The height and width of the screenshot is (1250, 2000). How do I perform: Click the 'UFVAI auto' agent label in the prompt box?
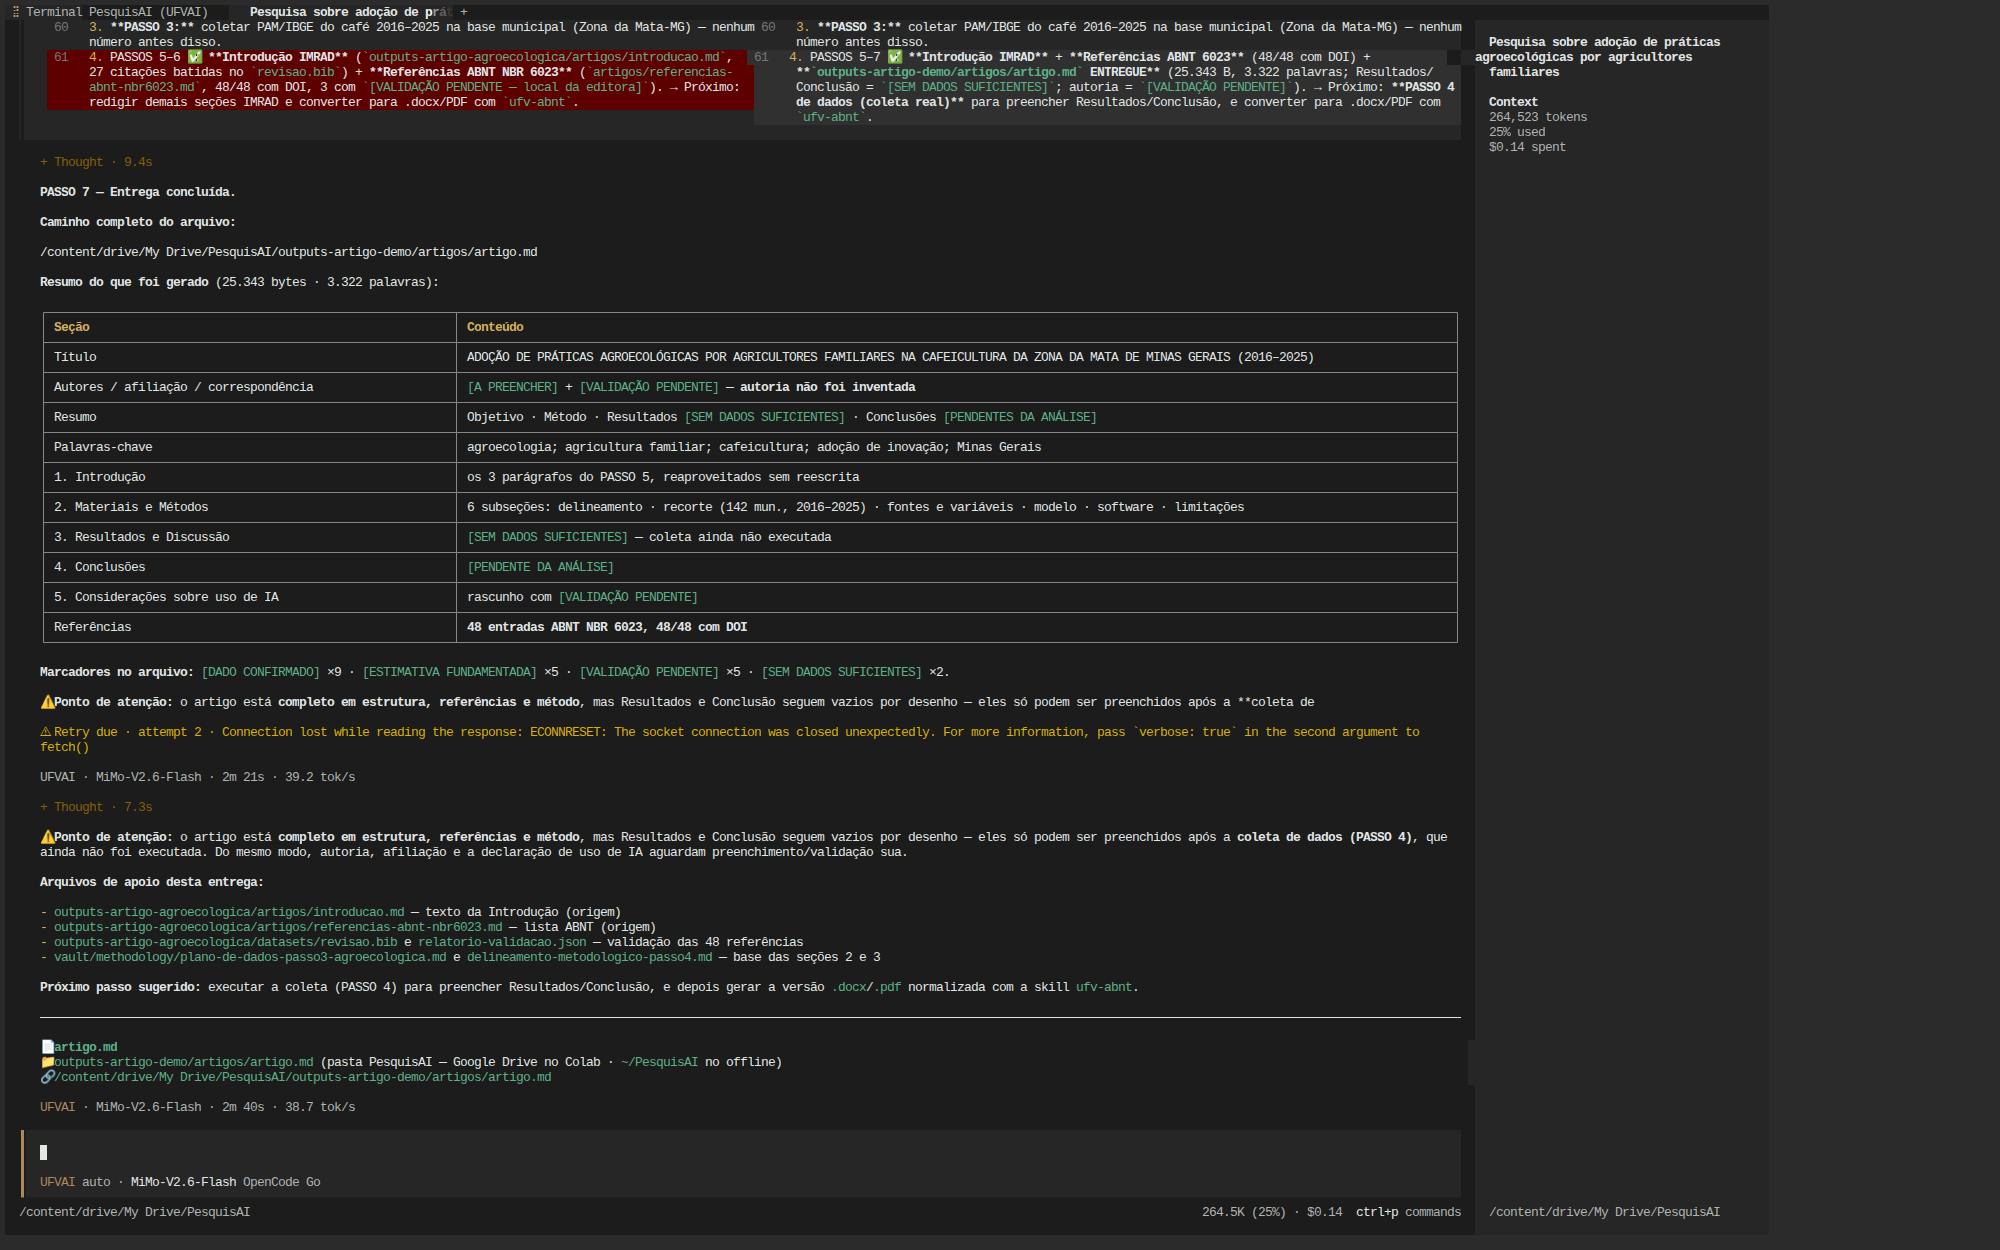75,1182
